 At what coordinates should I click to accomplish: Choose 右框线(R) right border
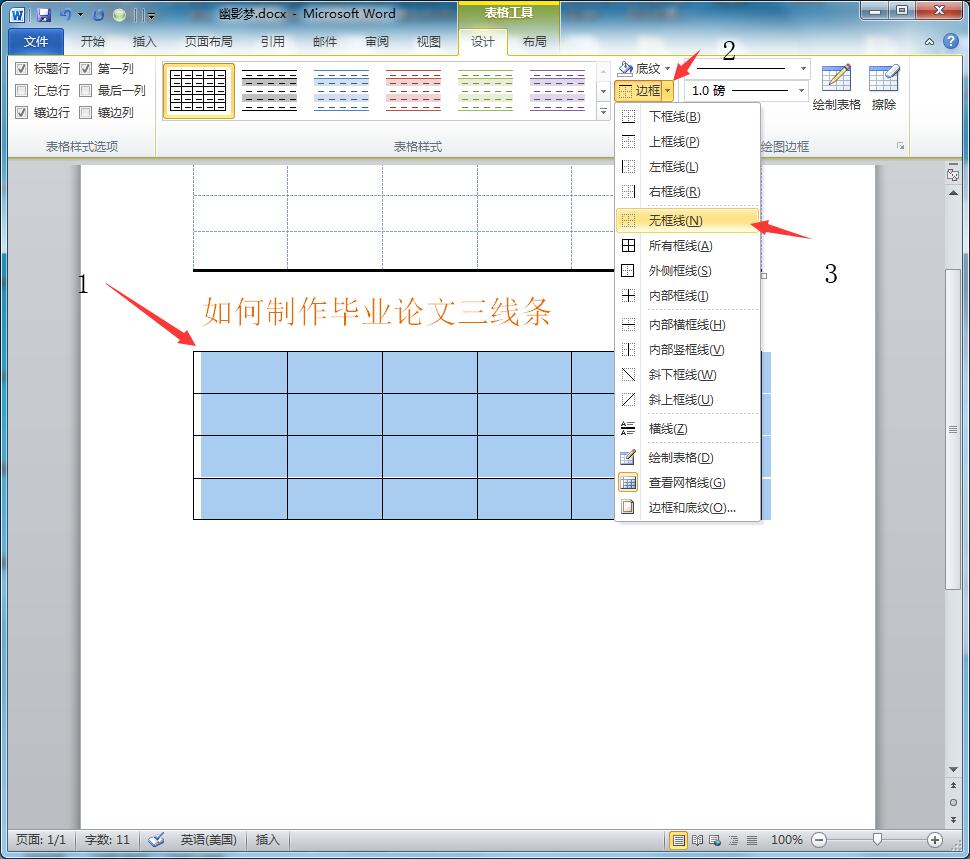(688, 192)
